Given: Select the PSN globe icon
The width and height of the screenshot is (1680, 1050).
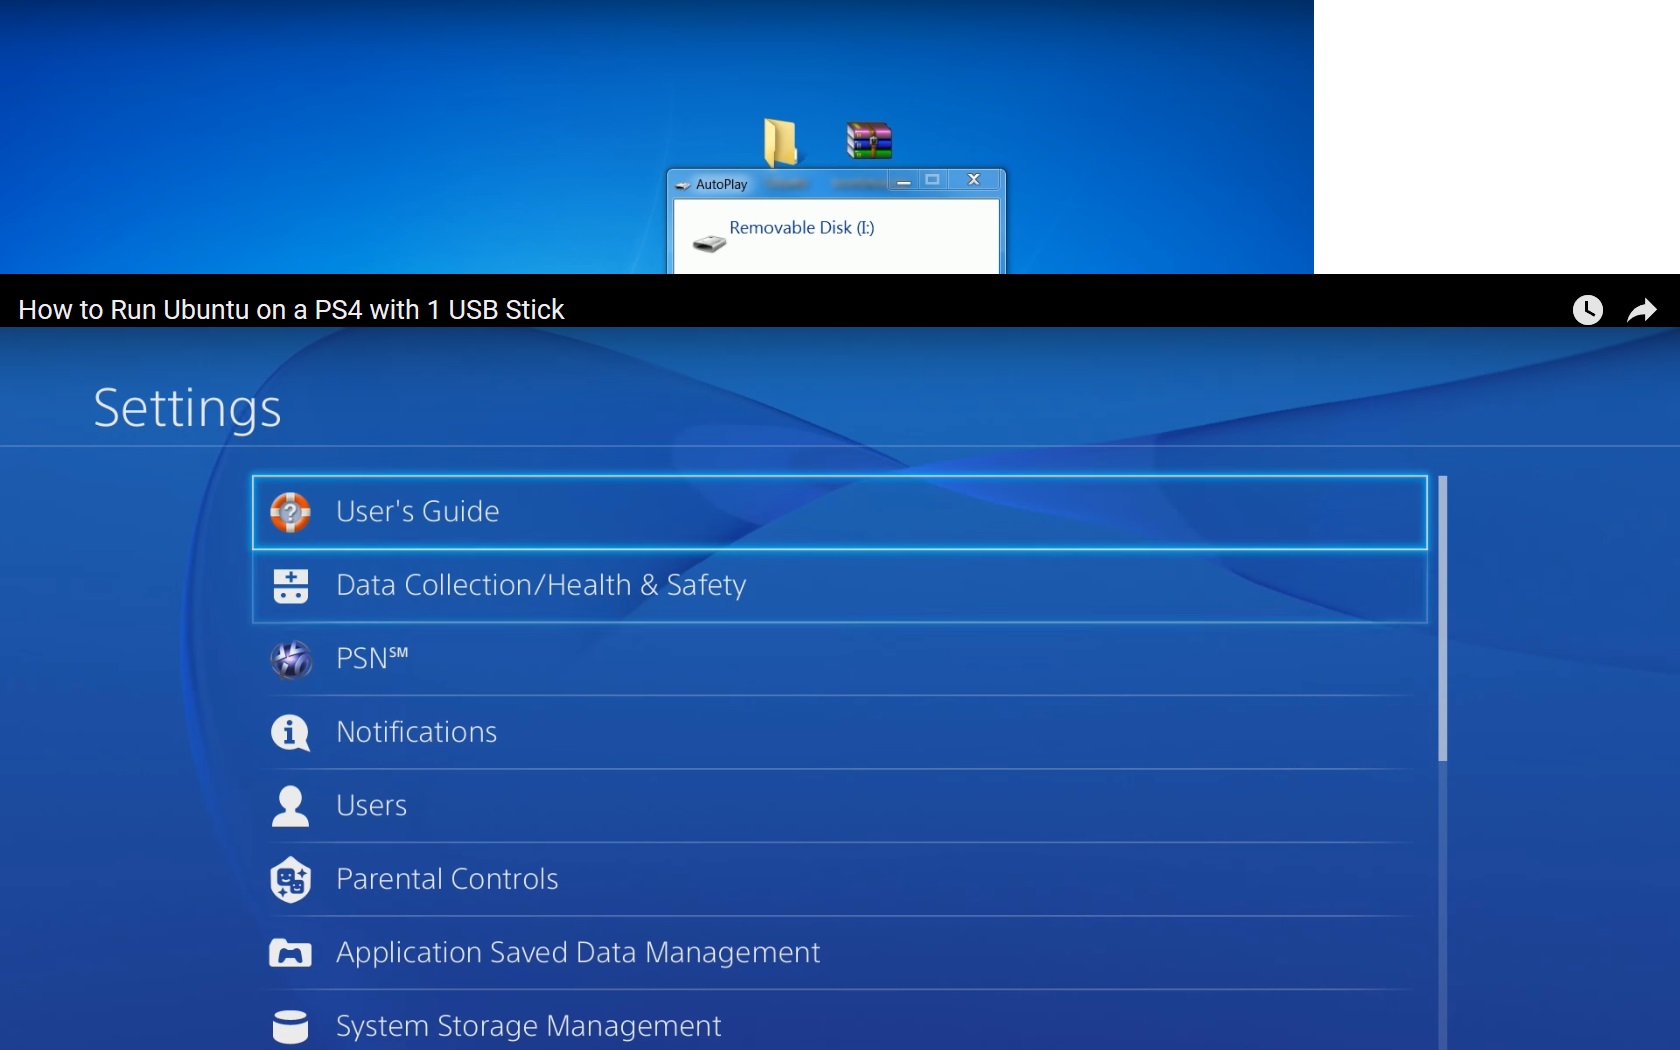Looking at the screenshot, I should tap(291, 659).
